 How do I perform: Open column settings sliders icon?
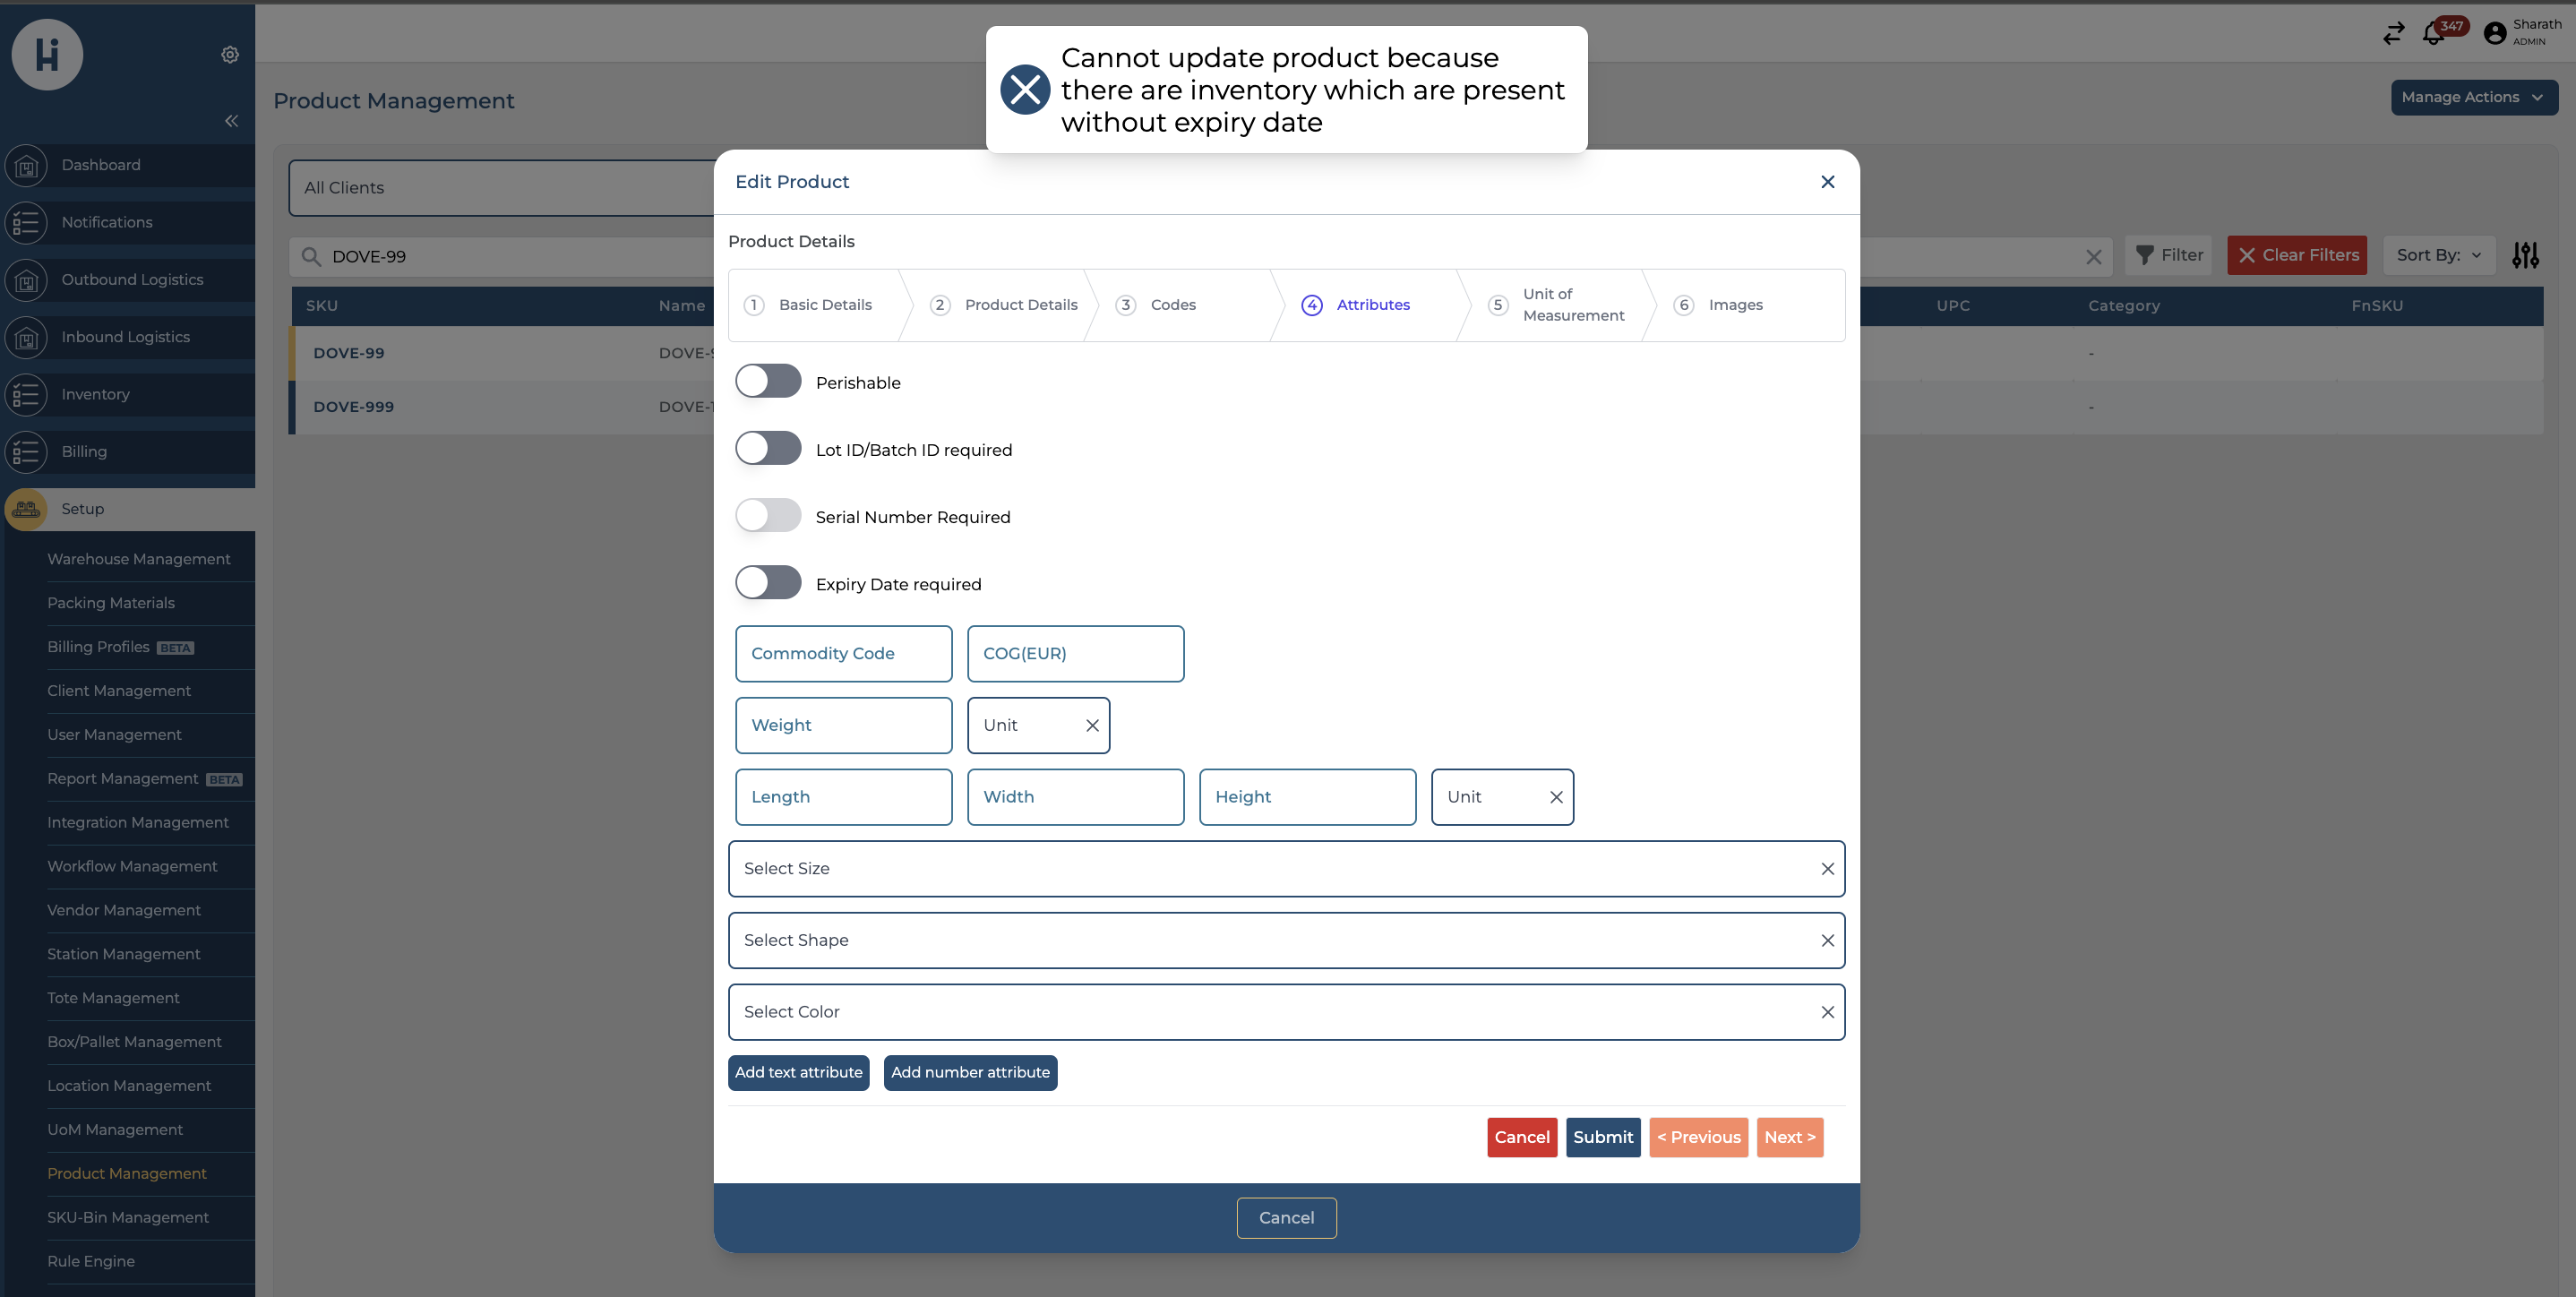pyautogui.click(x=2525, y=256)
